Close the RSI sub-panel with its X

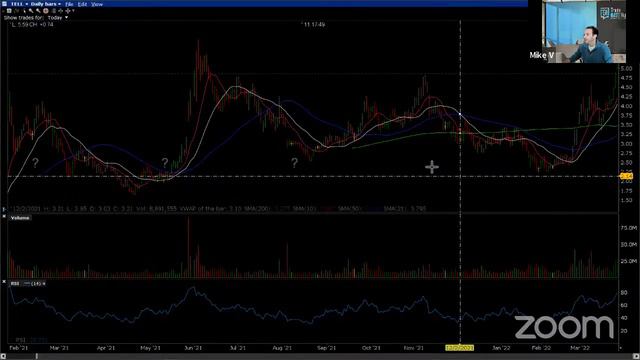pyautogui.click(x=4, y=282)
